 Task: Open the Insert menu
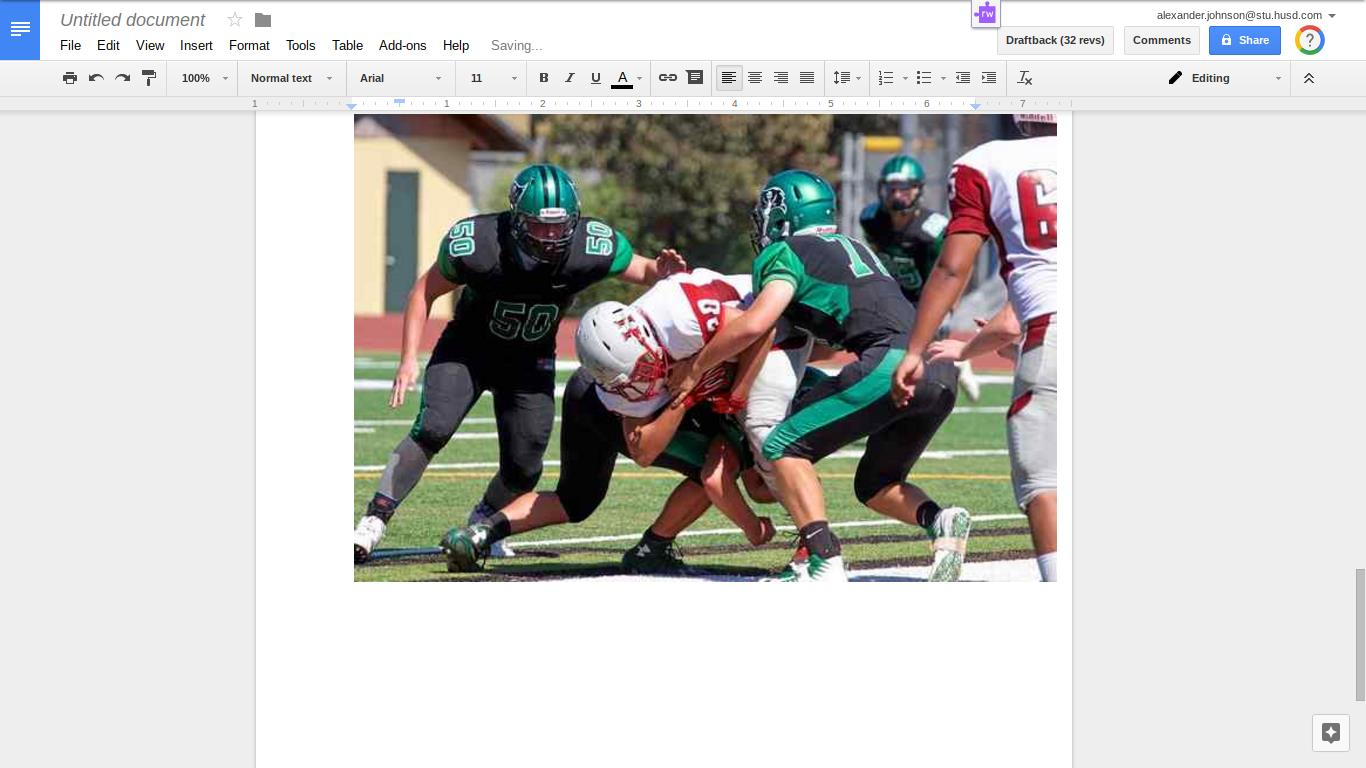tap(196, 45)
